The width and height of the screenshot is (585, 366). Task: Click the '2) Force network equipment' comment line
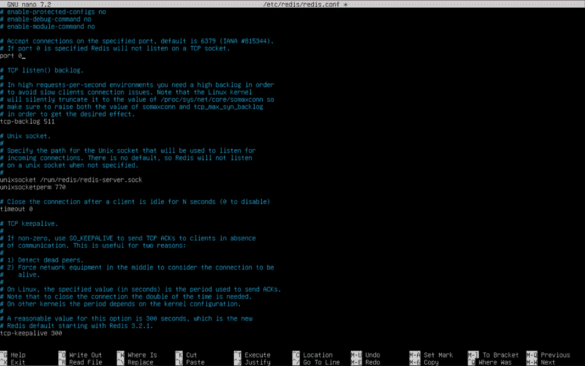tap(137, 268)
